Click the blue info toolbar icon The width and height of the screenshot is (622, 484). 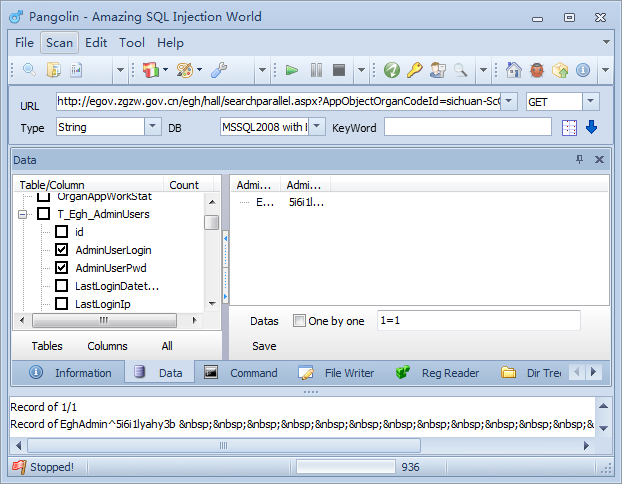point(583,70)
